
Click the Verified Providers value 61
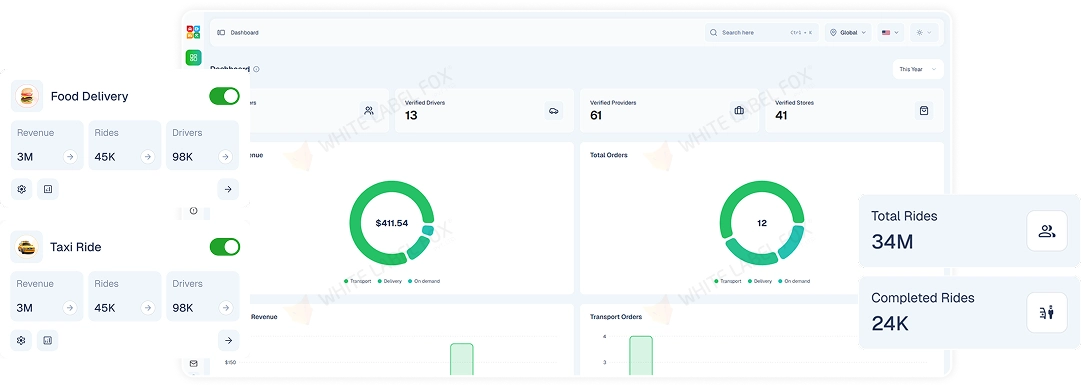pyautogui.click(x=596, y=115)
